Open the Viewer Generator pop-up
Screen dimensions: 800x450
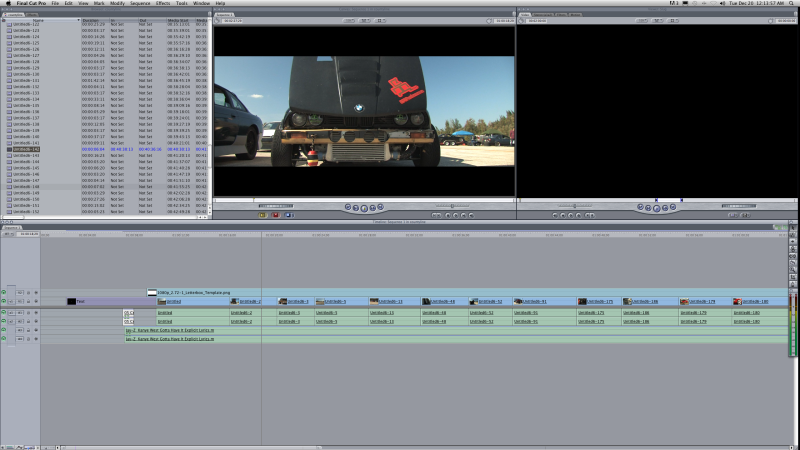[x=745, y=215]
